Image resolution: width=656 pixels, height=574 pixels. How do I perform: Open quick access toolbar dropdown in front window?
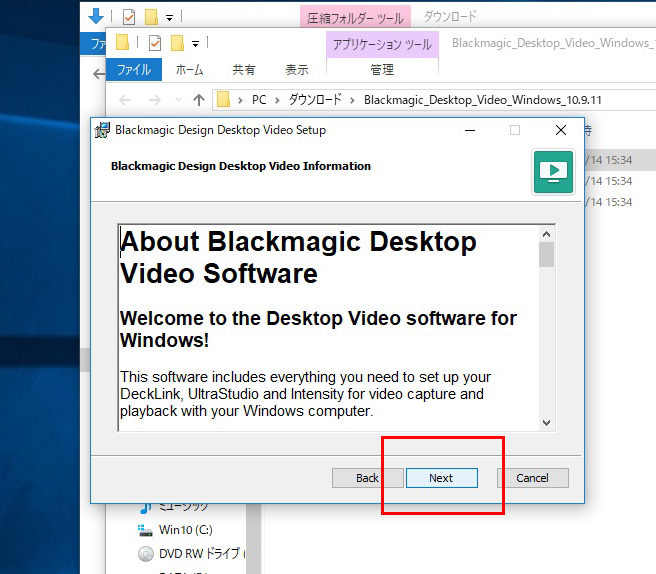195,44
